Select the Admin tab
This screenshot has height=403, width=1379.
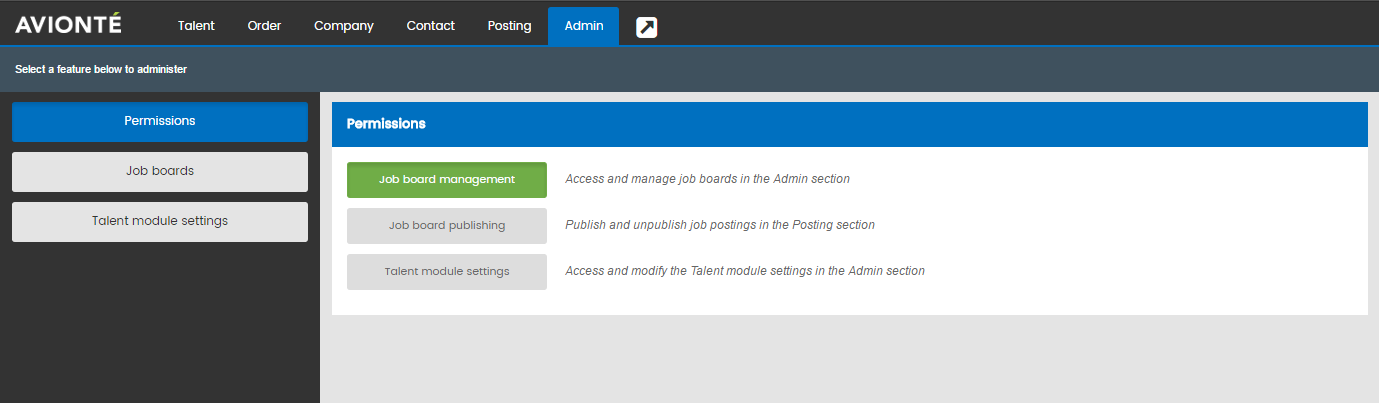584,26
